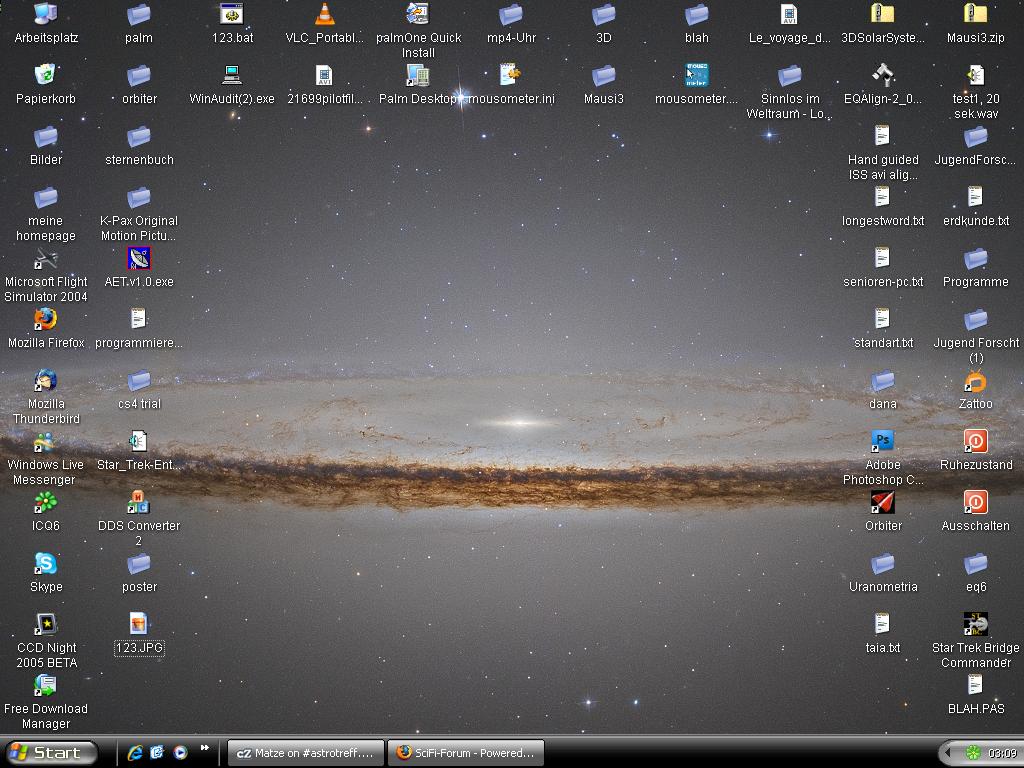Select the Skype desktop icon

coord(45,564)
